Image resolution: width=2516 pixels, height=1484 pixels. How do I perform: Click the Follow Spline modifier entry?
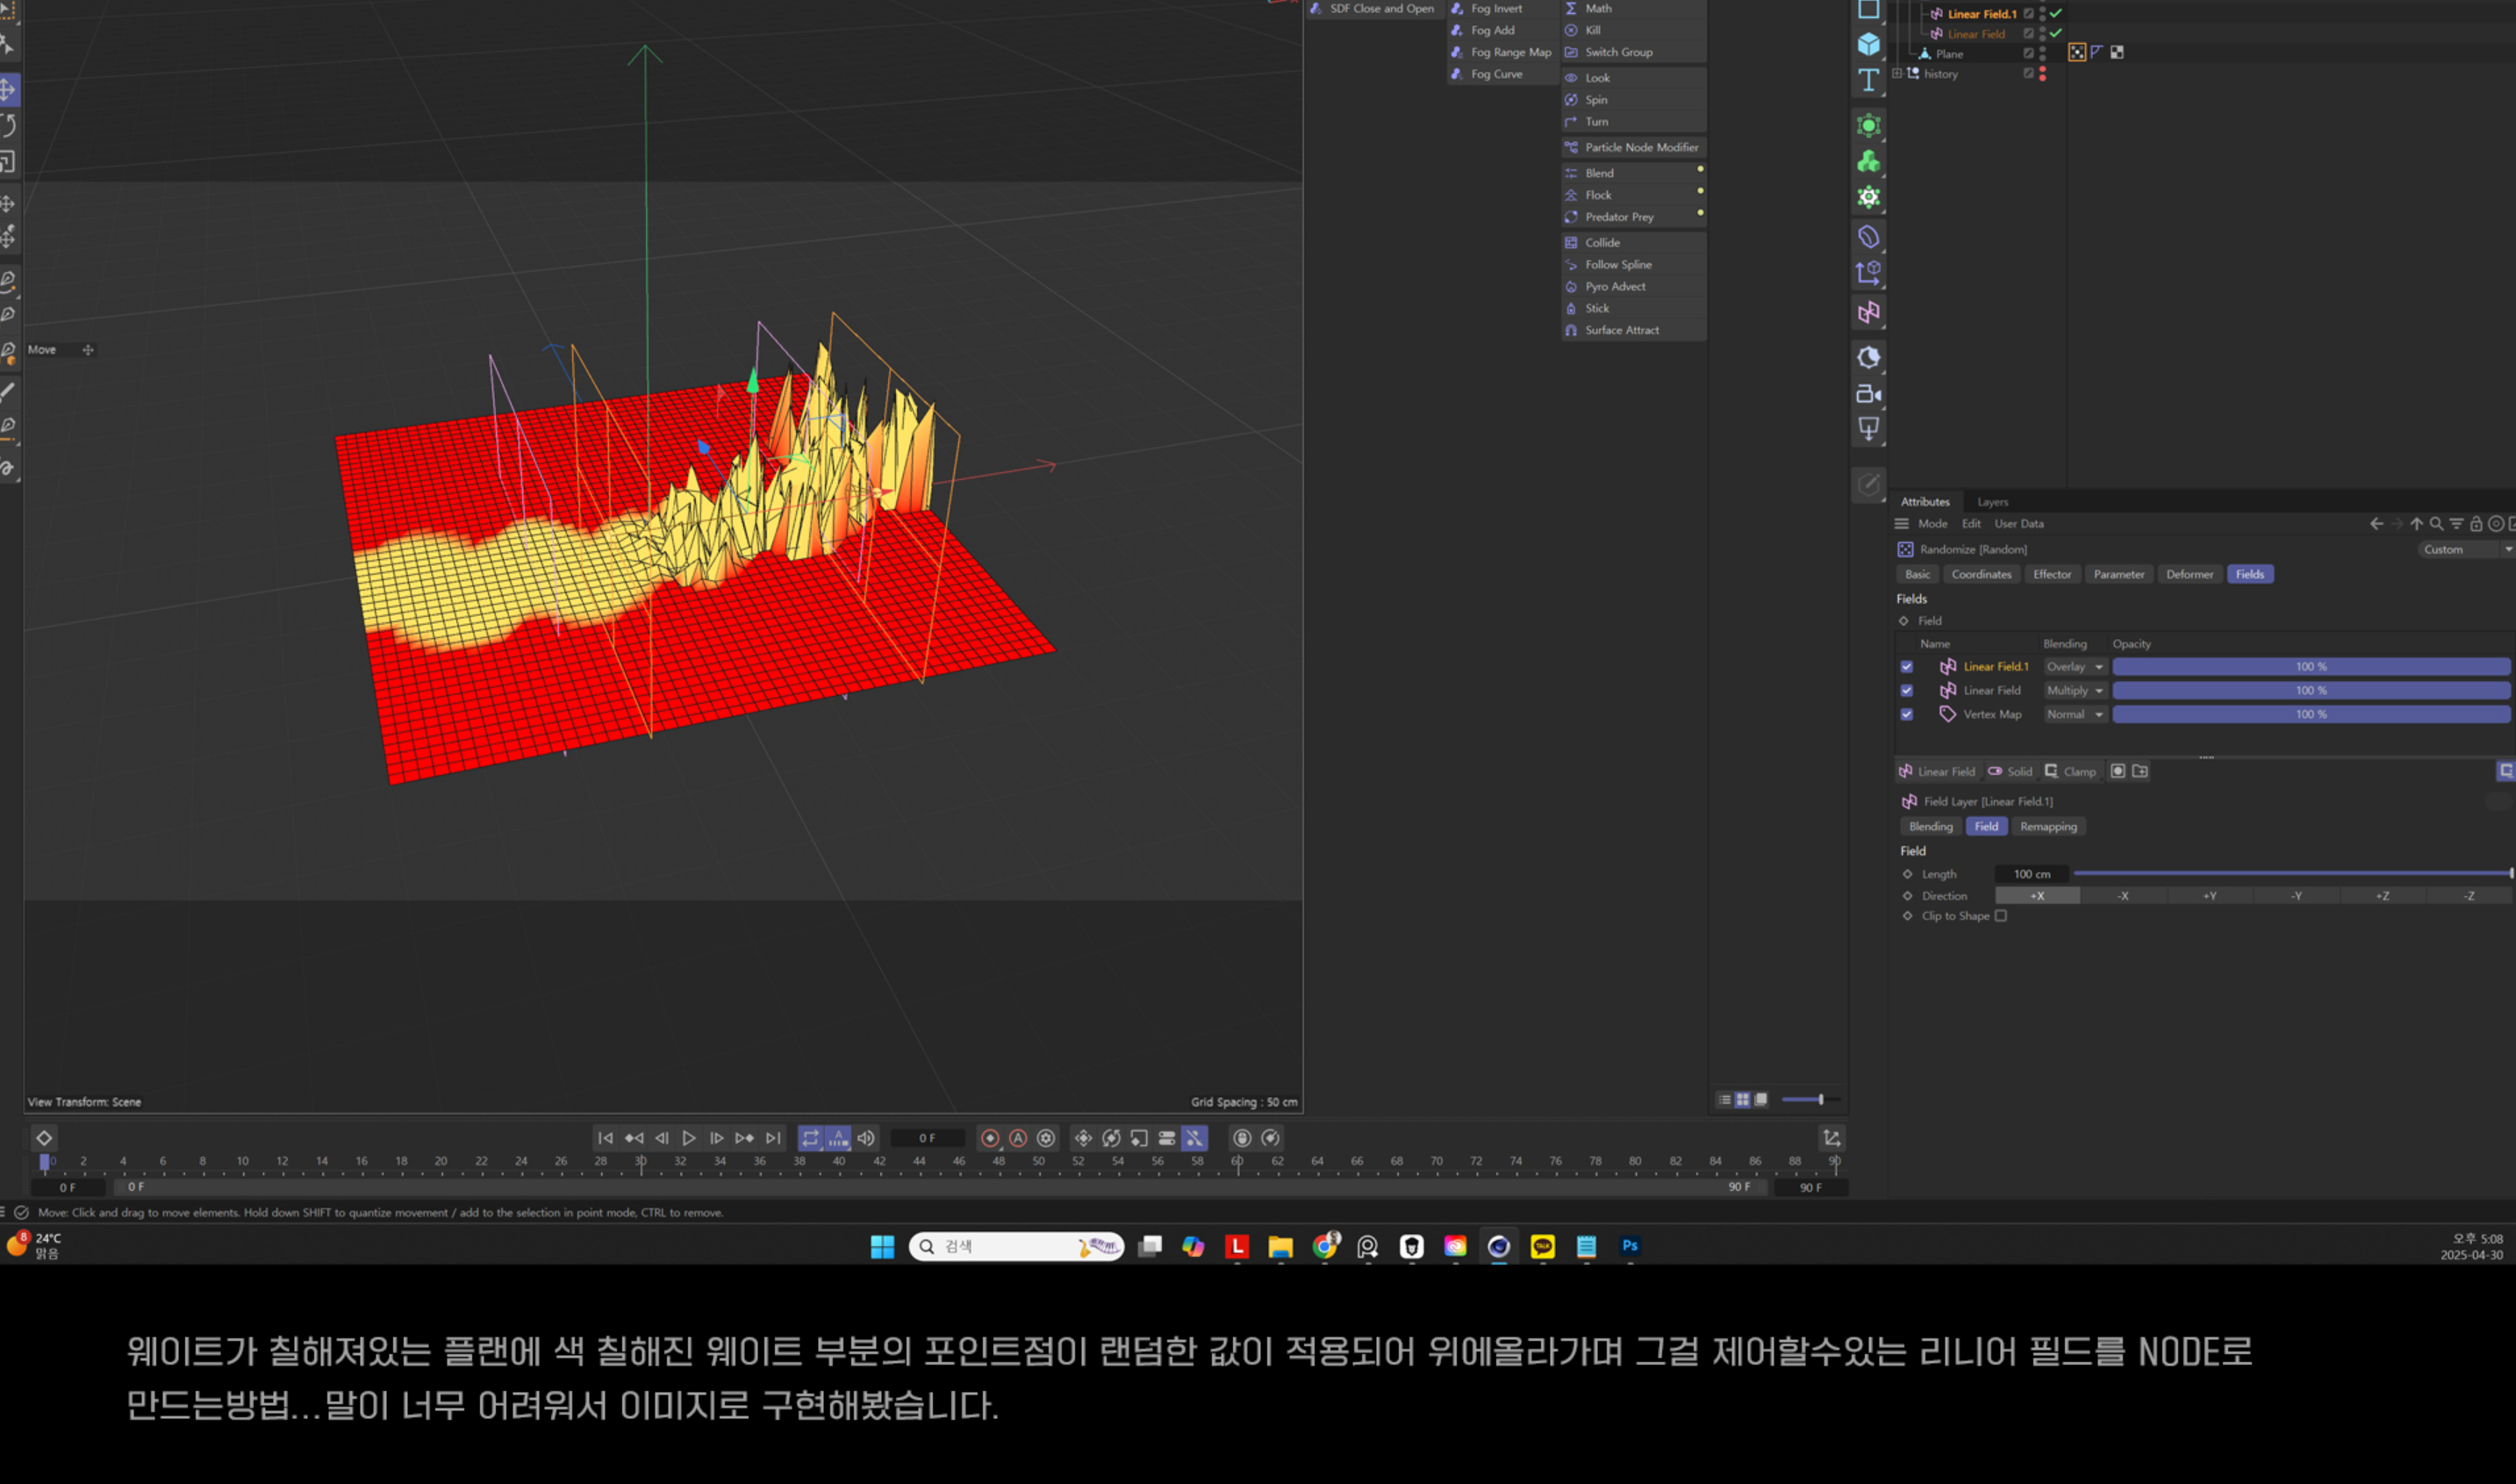tap(1634, 265)
